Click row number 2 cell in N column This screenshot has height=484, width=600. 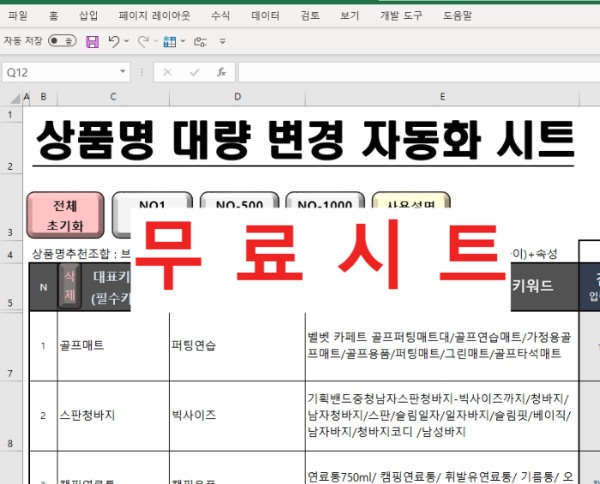click(43, 416)
